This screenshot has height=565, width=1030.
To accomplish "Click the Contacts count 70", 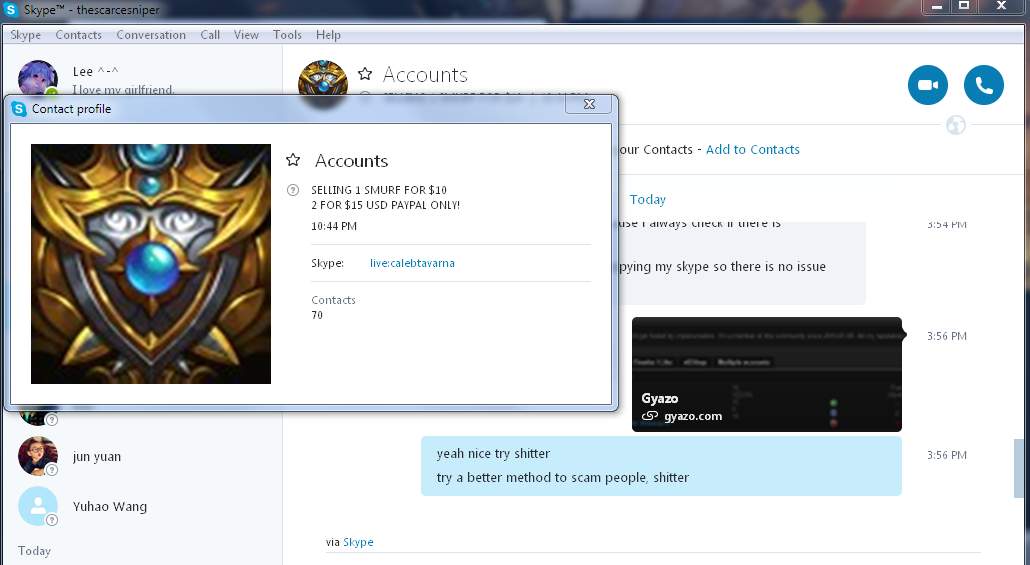I will [x=317, y=315].
